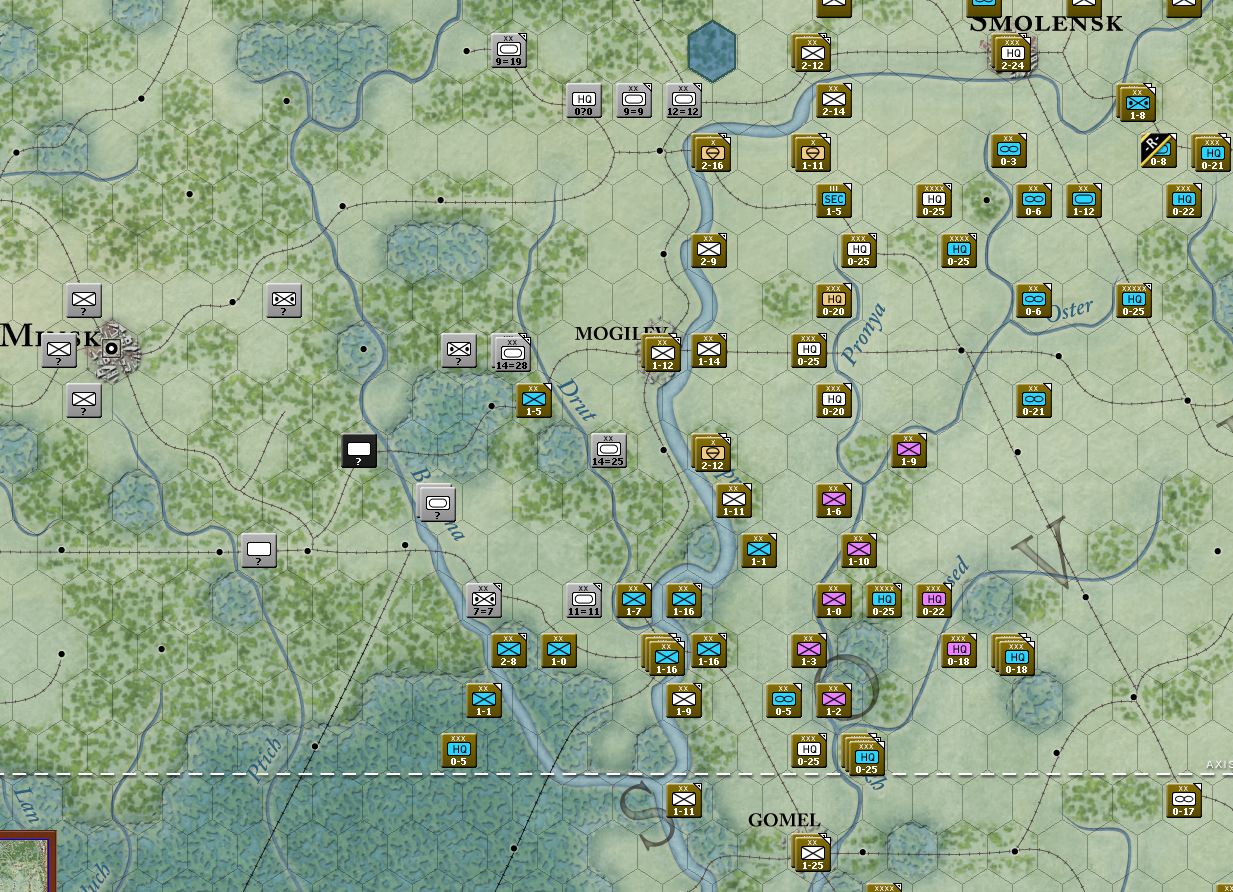The height and width of the screenshot is (892, 1233).
Task: Select the unit labeled 0-21 with the infinity symbol
Action: (1034, 400)
